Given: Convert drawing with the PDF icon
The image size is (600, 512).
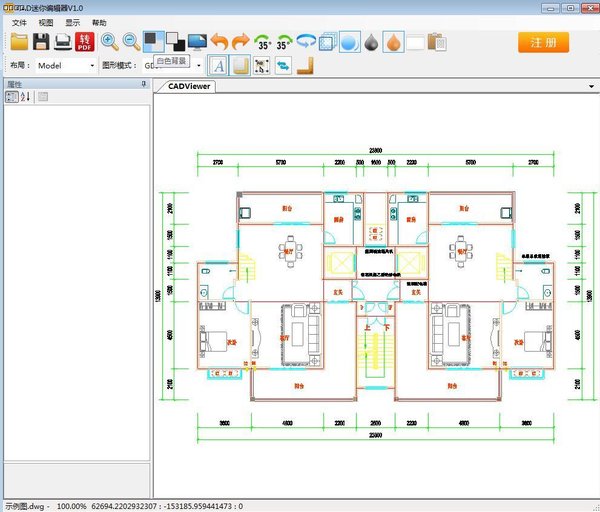Looking at the screenshot, I should pos(84,42).
